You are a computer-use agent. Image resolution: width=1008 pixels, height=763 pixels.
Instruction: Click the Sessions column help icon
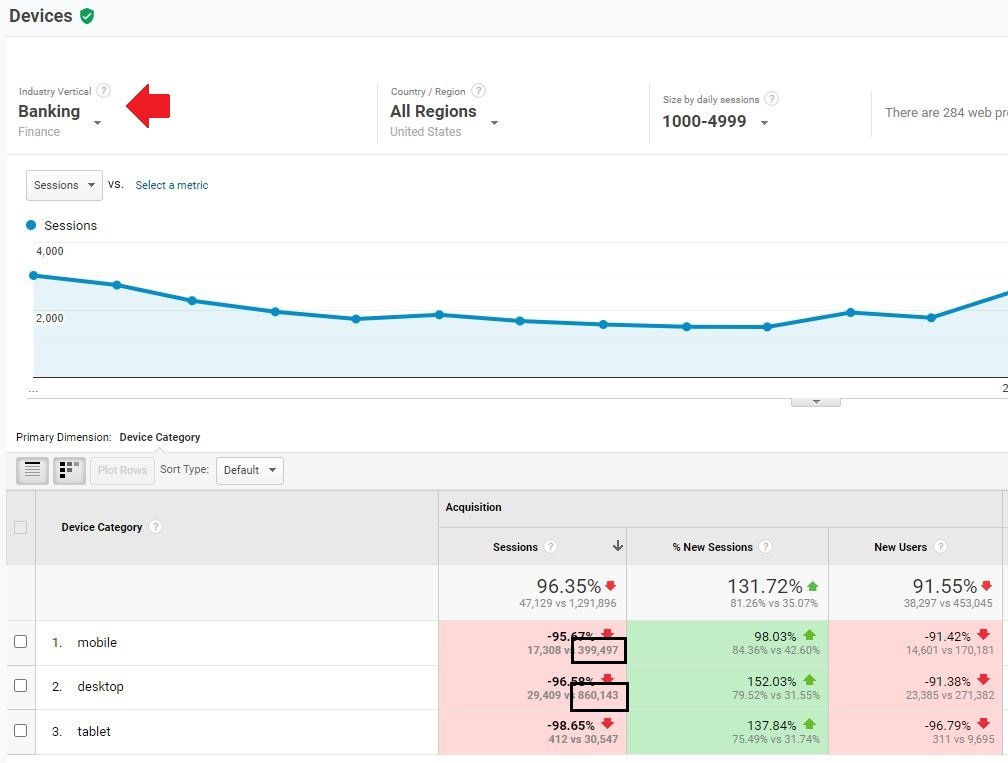point(550,546)
